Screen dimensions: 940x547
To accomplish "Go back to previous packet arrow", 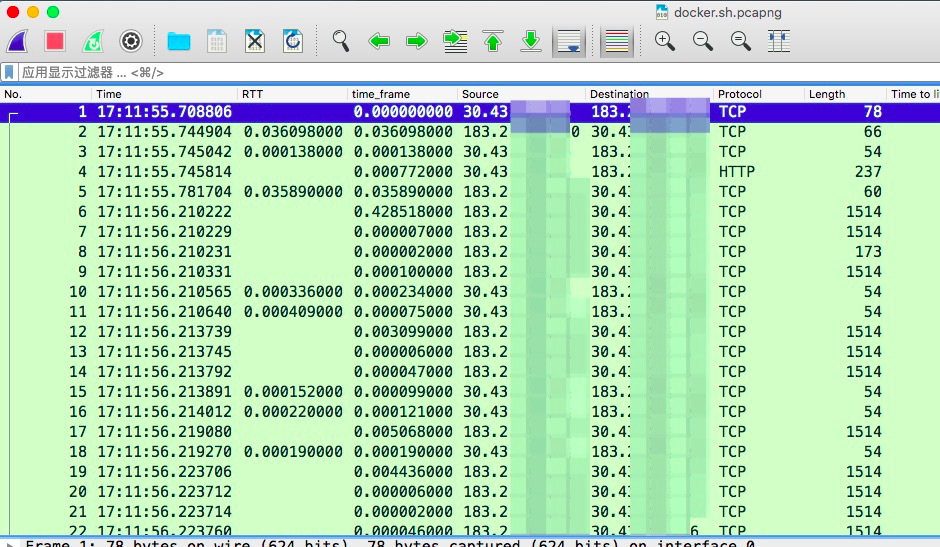I will 379,41.
